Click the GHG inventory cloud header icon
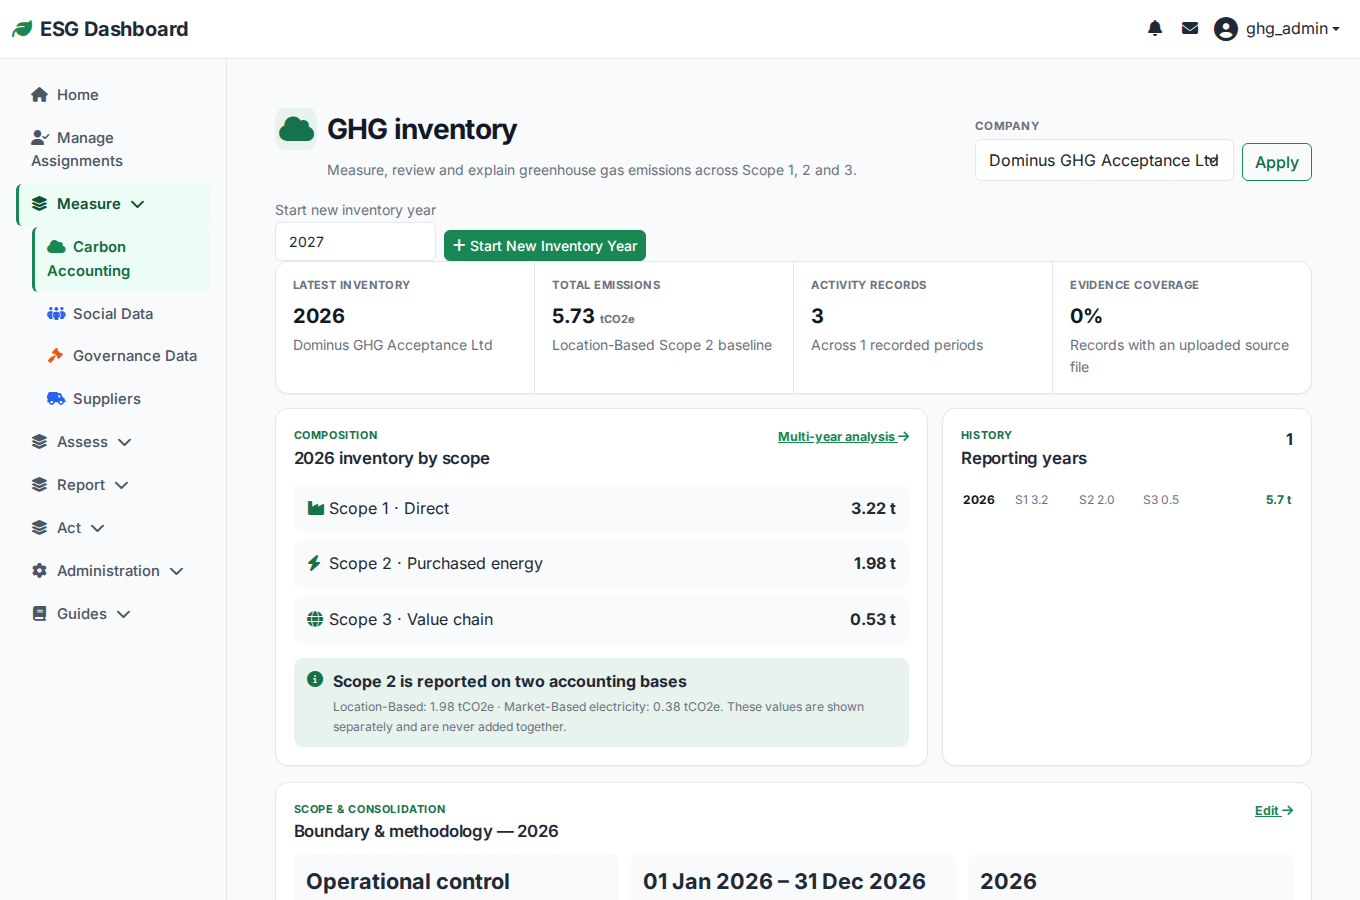 [296, 129]
